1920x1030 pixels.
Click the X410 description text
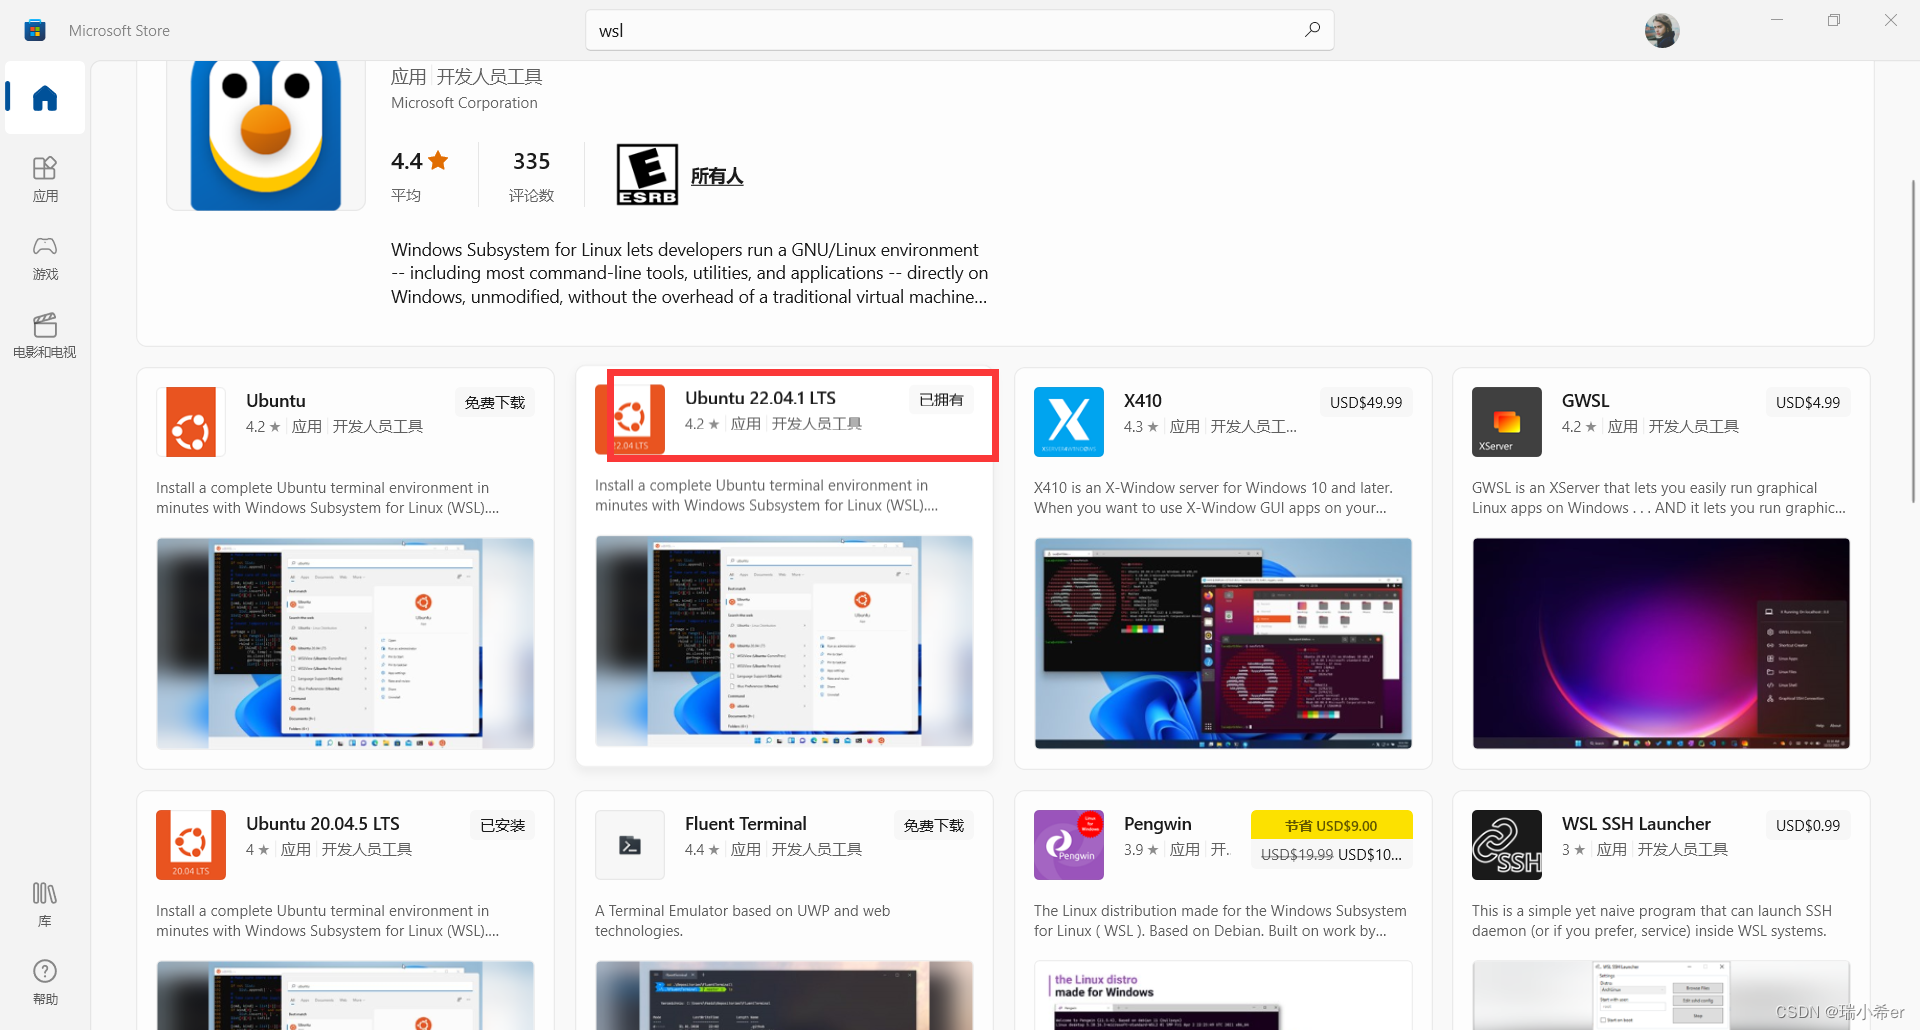pyautogui.click(x=1213, y=498)
